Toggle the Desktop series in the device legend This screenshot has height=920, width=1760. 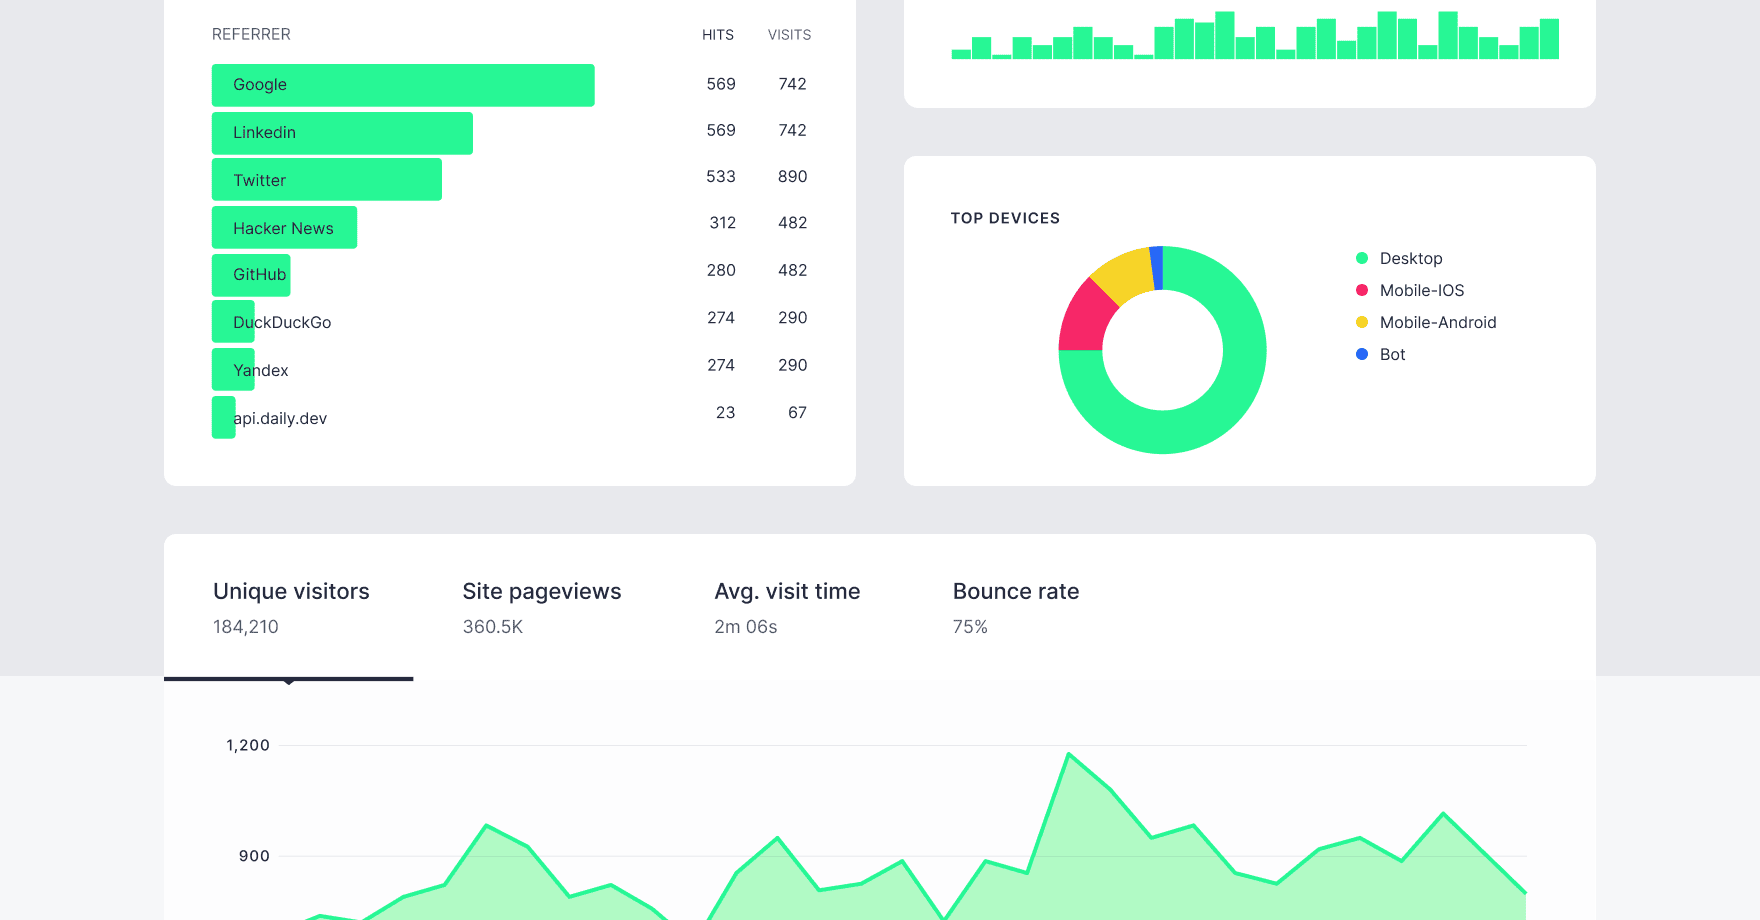(x=1410, y=258)
